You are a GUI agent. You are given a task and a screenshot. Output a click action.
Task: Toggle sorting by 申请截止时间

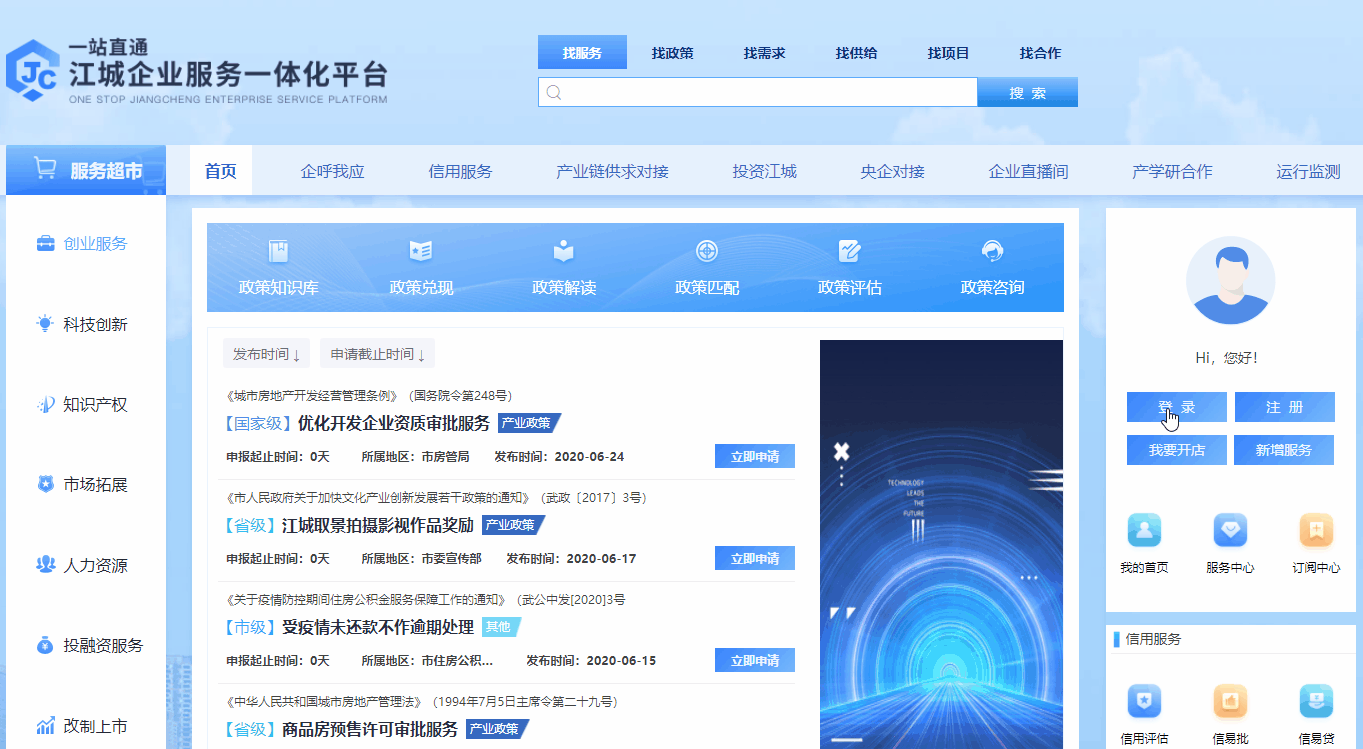click(x=376, y=353)
